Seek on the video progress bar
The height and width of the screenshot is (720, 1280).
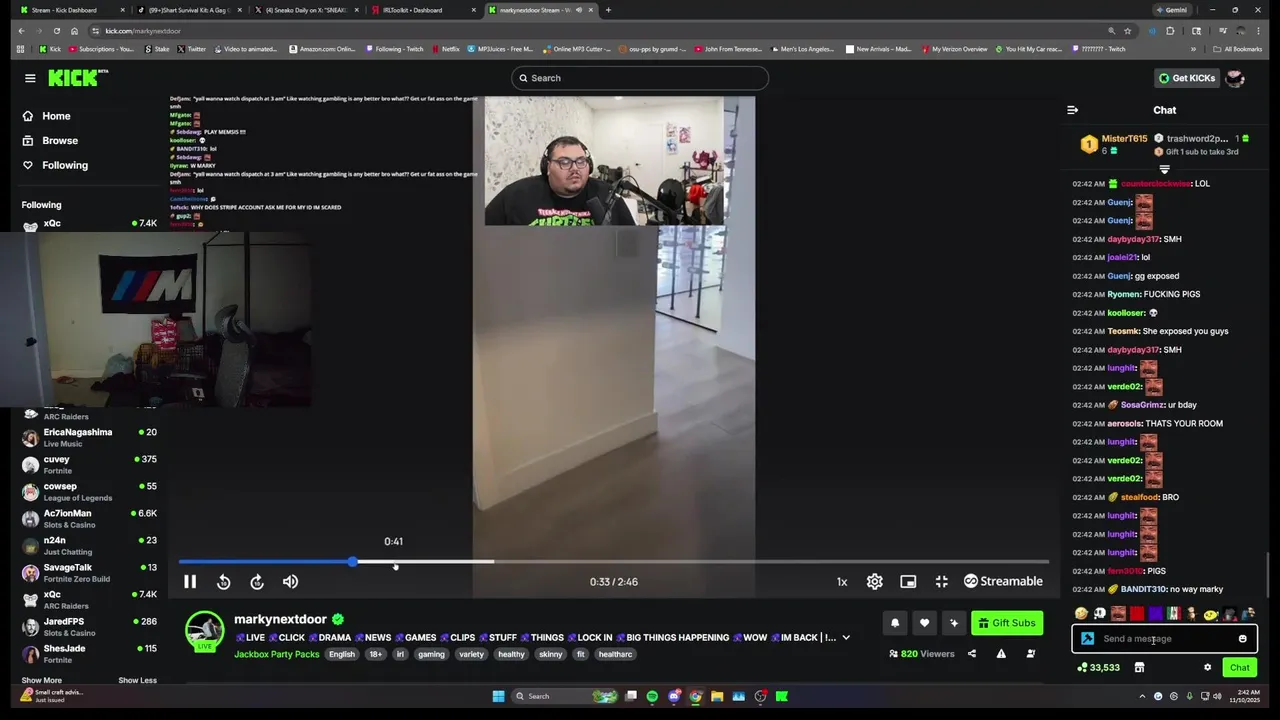613,562
